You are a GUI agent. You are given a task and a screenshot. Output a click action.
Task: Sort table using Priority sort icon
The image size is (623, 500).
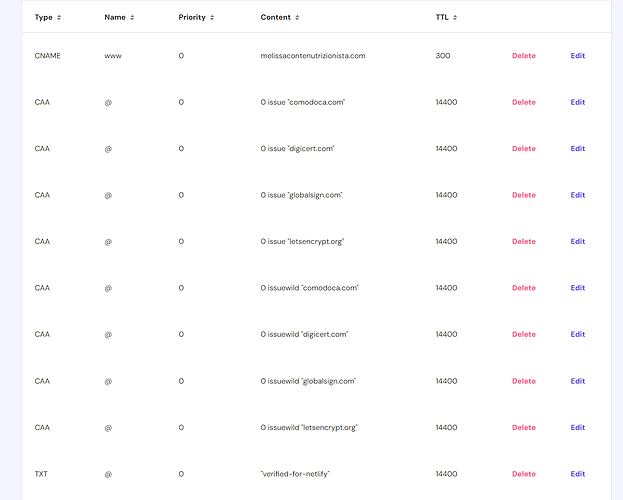(x=213, y=18)
